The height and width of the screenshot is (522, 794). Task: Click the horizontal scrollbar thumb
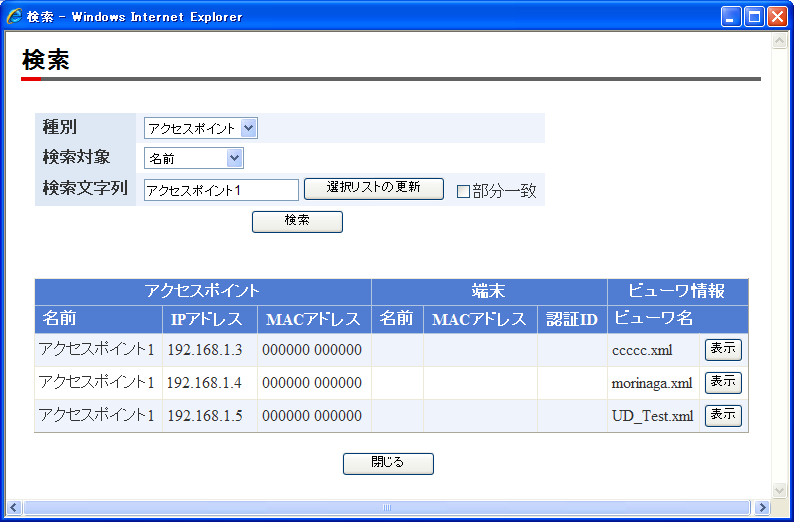click(x=387, y=507)
